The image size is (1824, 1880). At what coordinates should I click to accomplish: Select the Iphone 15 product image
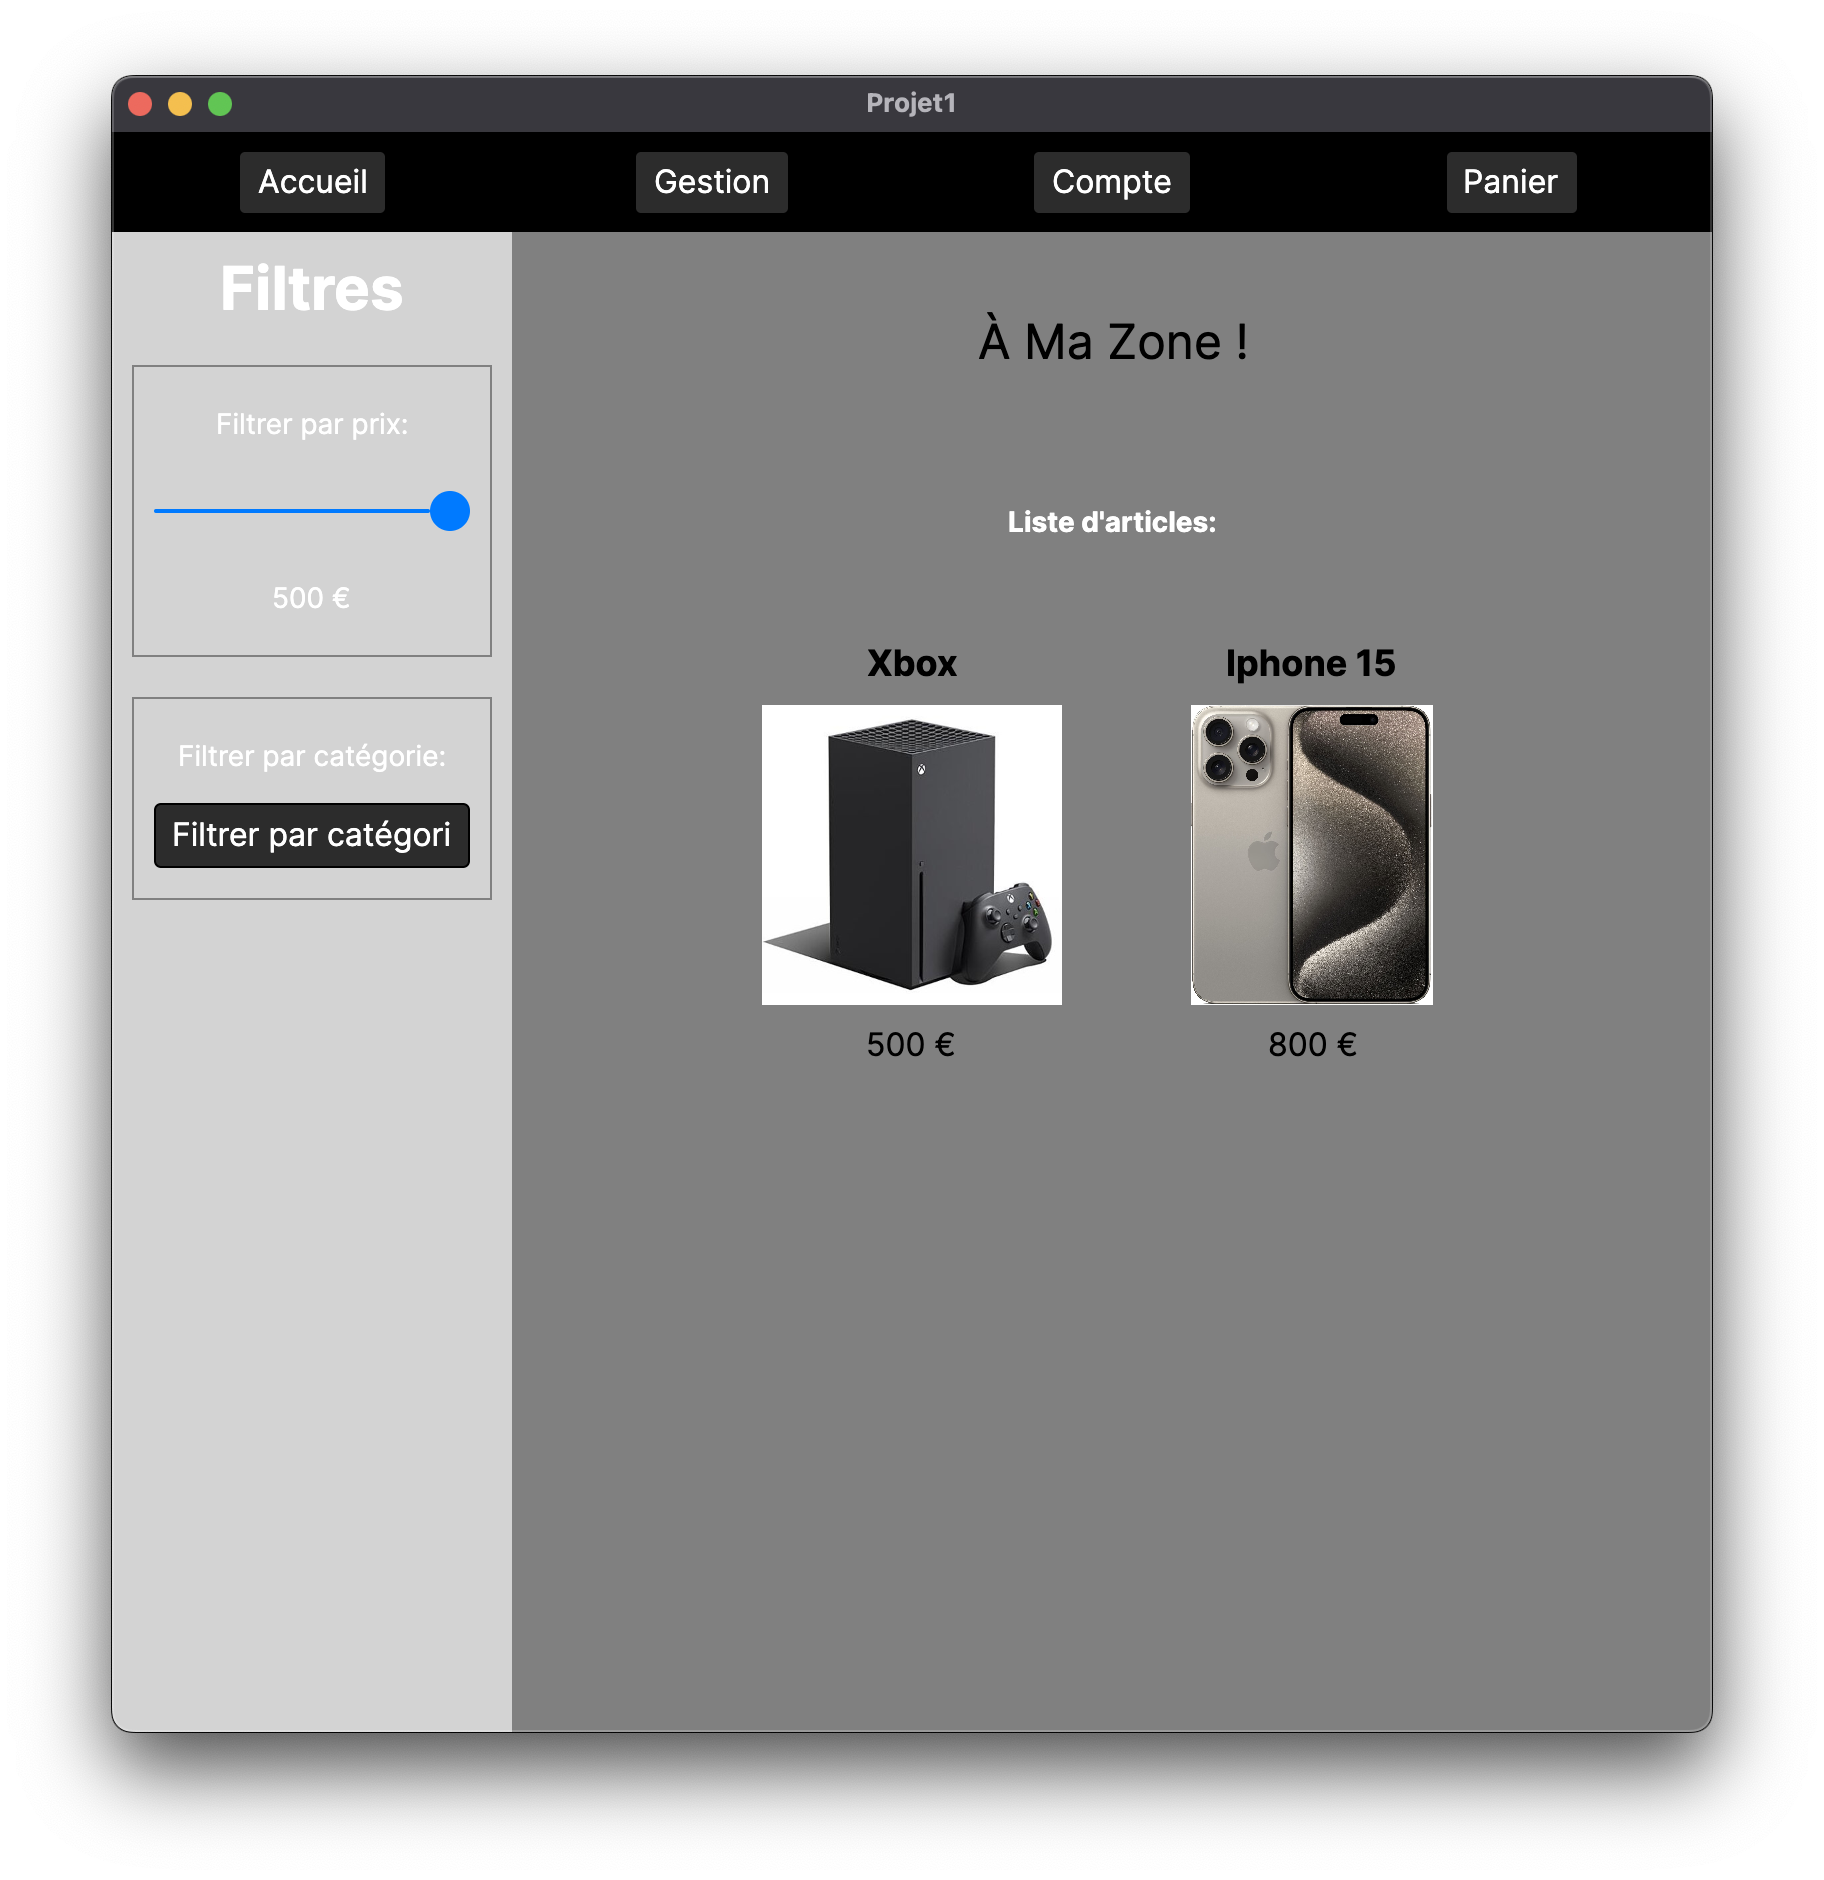tap(1311, 855)
